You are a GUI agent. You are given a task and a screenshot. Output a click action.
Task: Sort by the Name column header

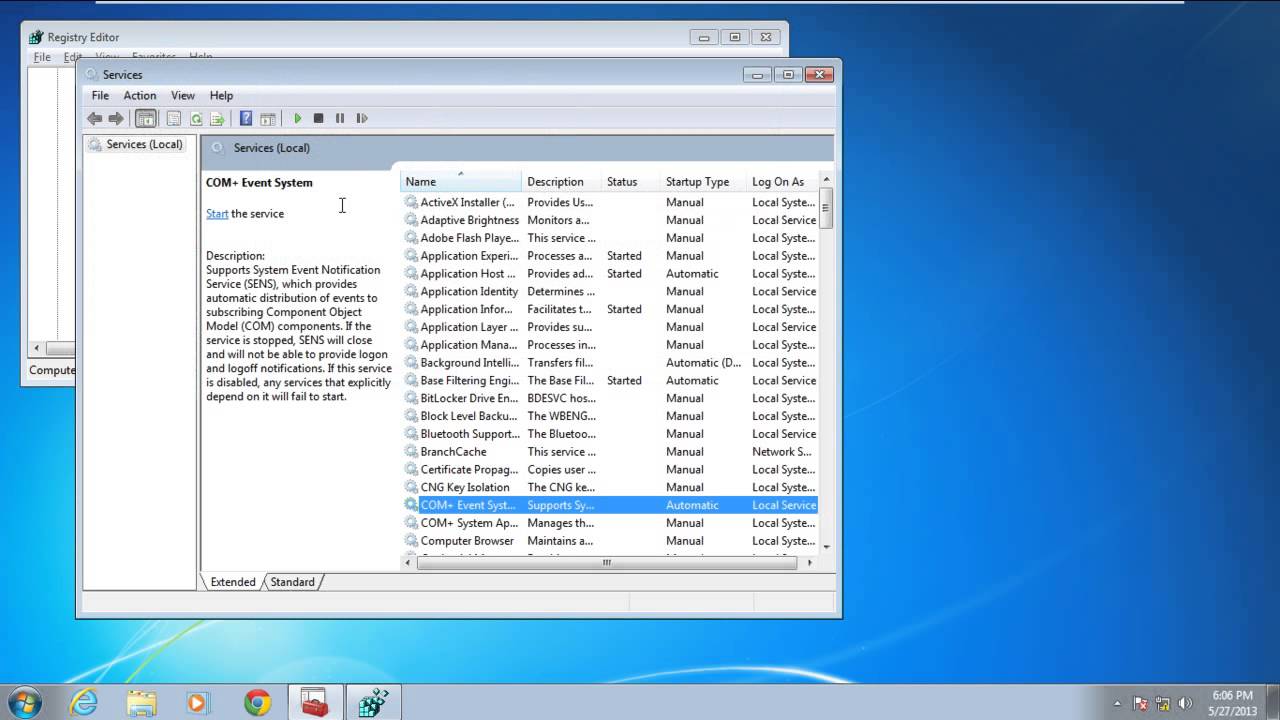[461, 182]
